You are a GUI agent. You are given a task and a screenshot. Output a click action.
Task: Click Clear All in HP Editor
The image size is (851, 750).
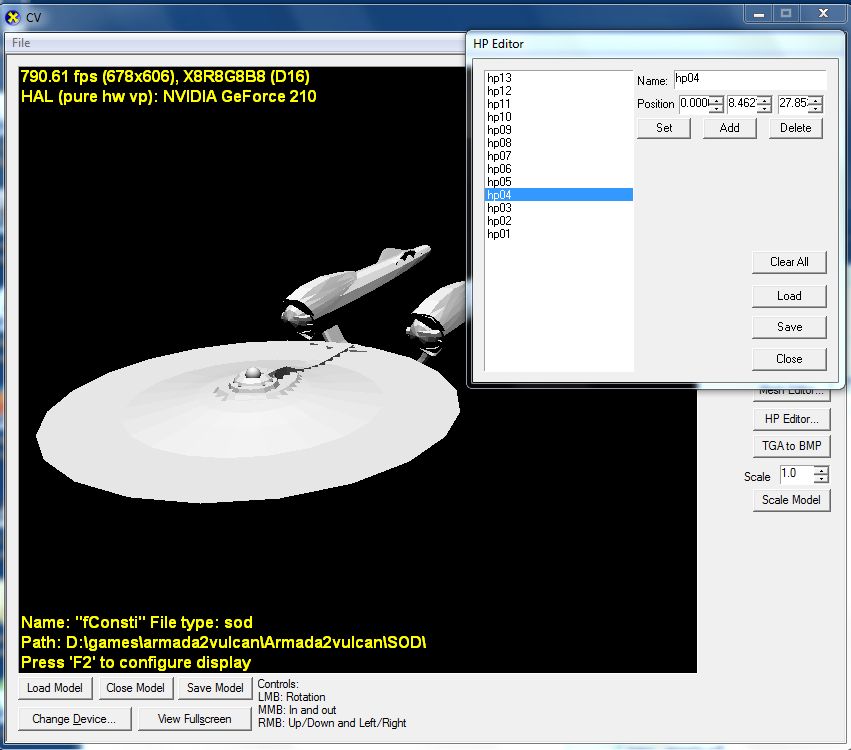coord(789,262)
